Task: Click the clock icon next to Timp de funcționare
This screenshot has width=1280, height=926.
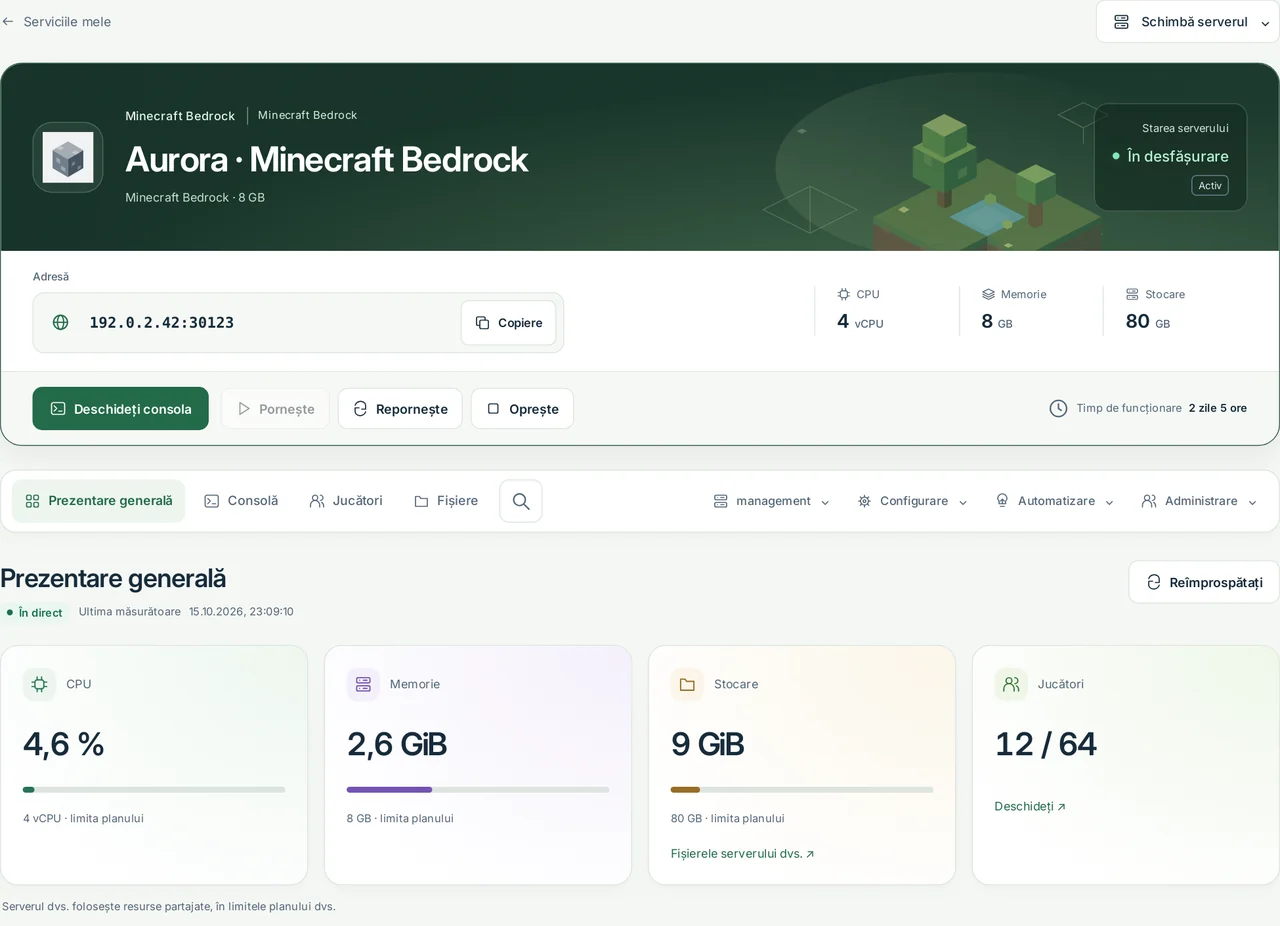Action: [1058, 408]
